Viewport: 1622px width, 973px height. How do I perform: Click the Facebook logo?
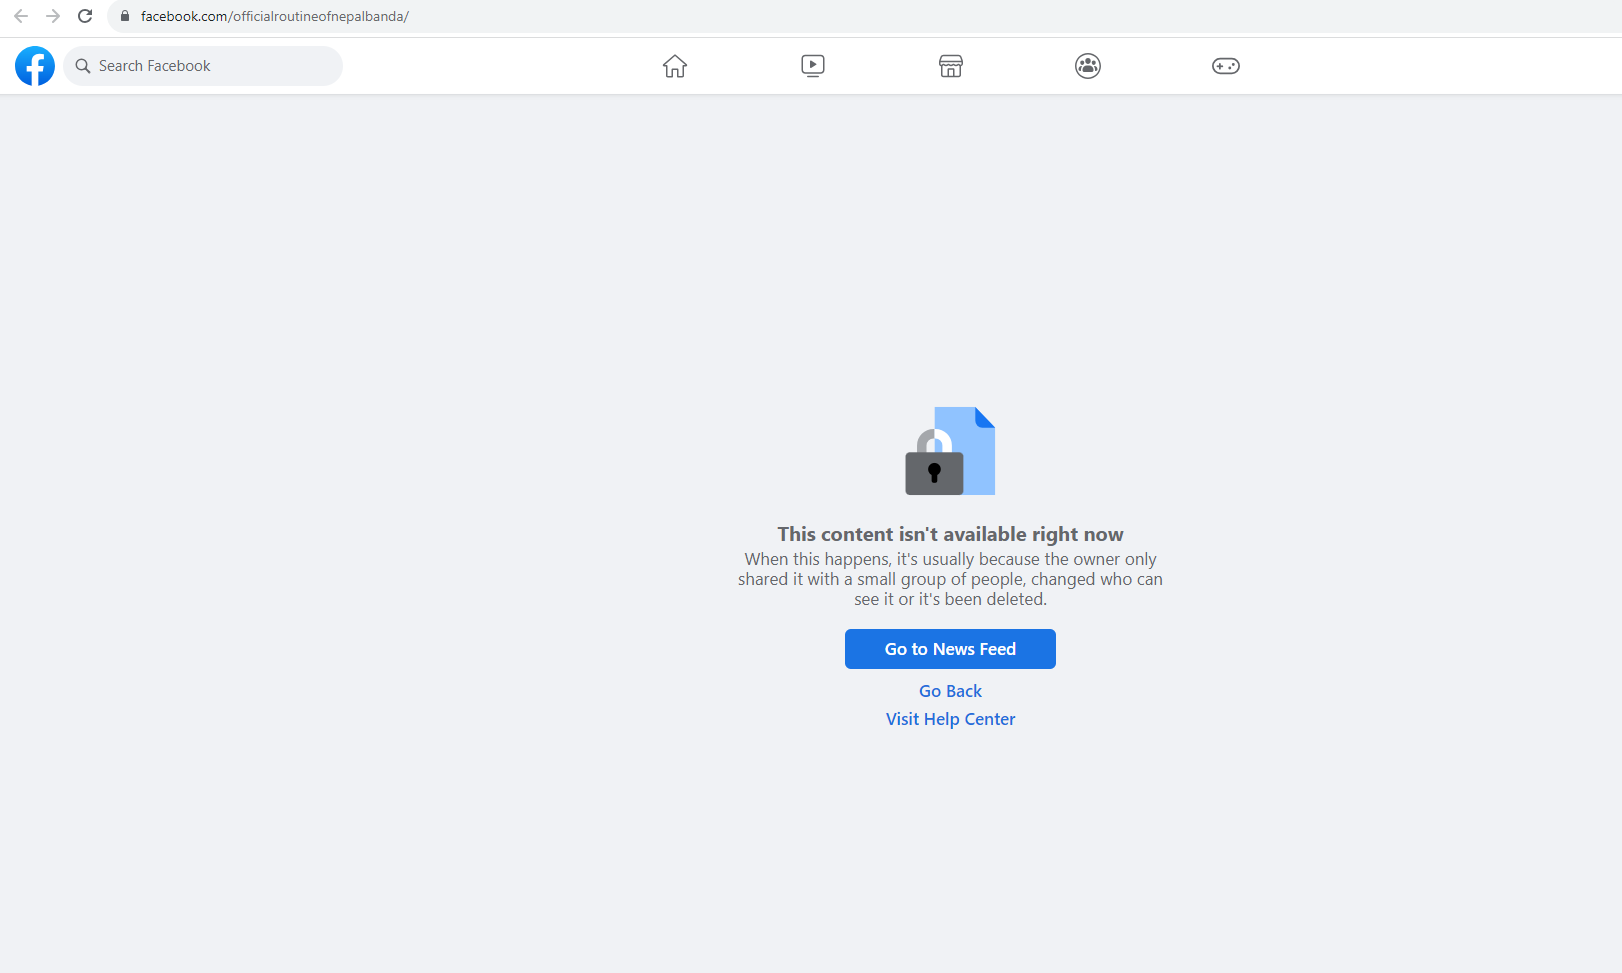pyautogui.click(x=35, y=66)
